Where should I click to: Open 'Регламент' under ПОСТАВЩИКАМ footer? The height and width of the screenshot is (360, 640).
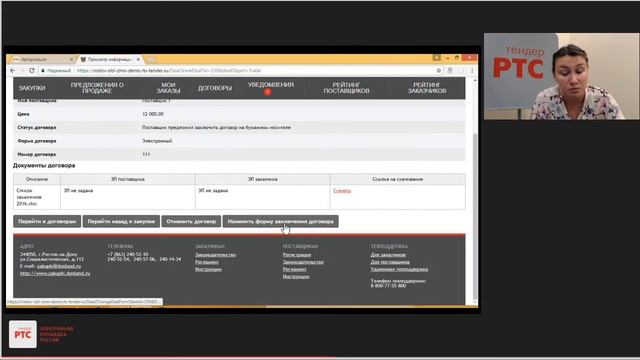294,269
